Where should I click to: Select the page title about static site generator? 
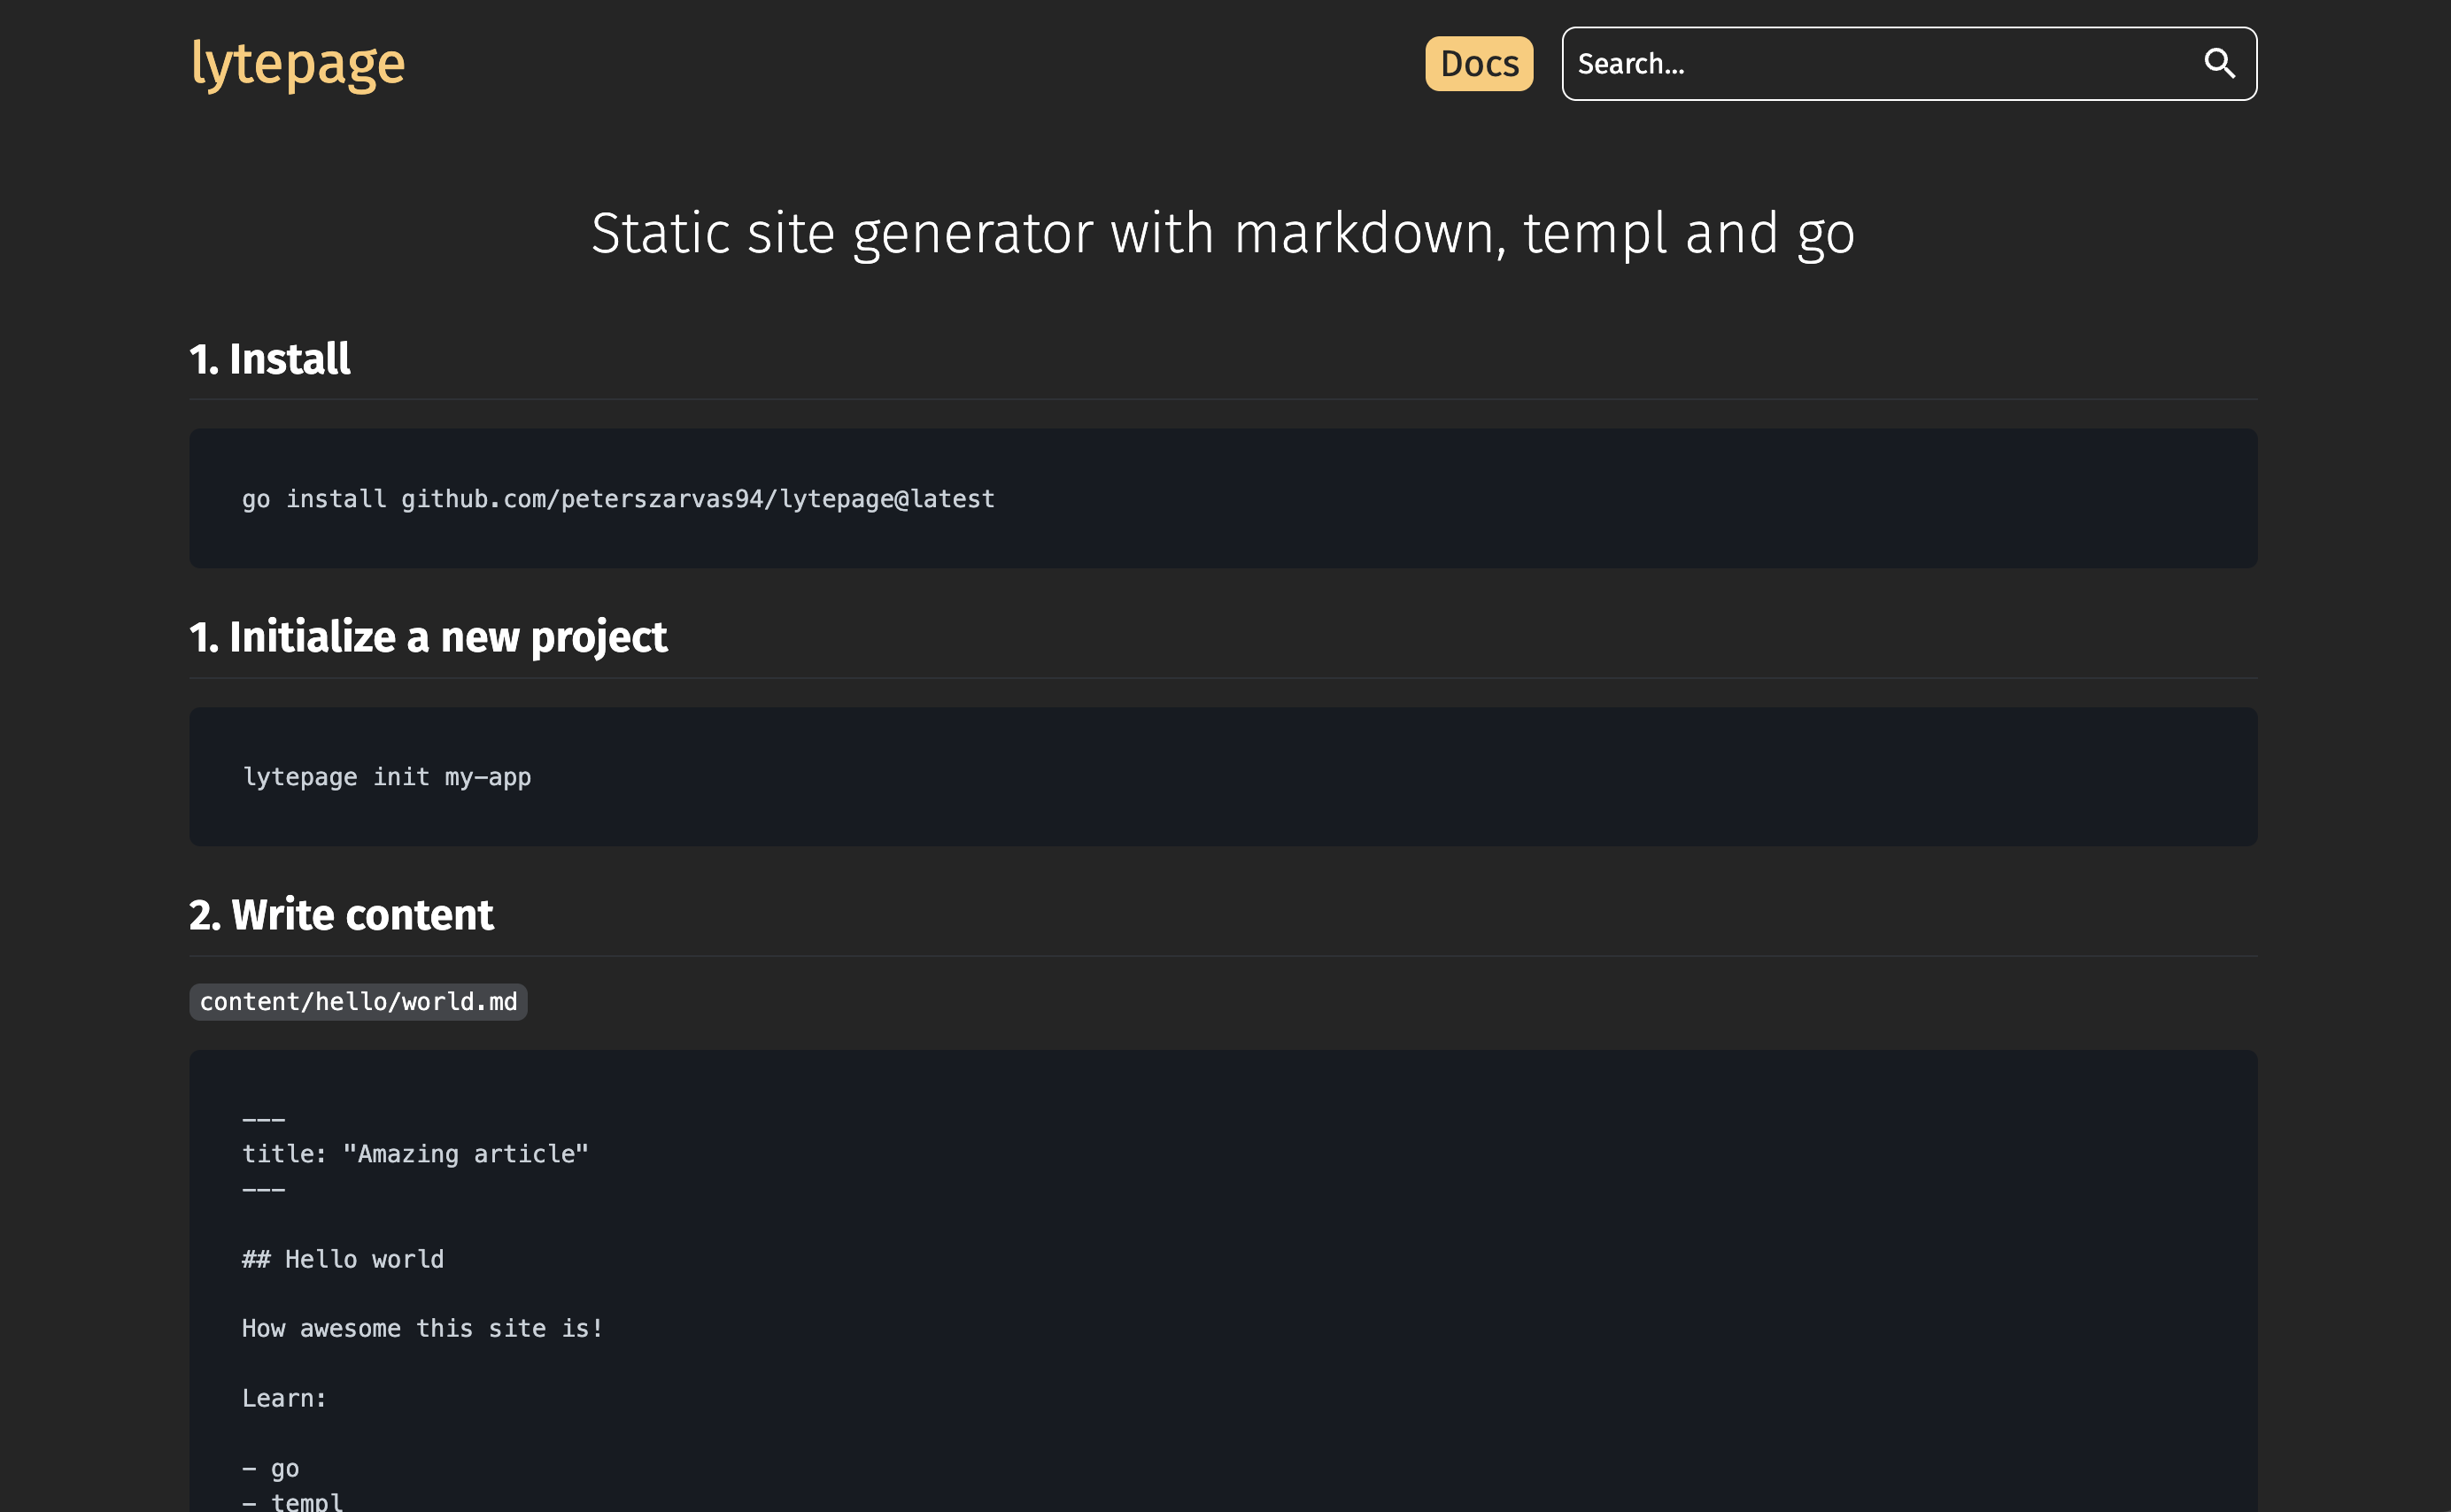click(1222, 232)
